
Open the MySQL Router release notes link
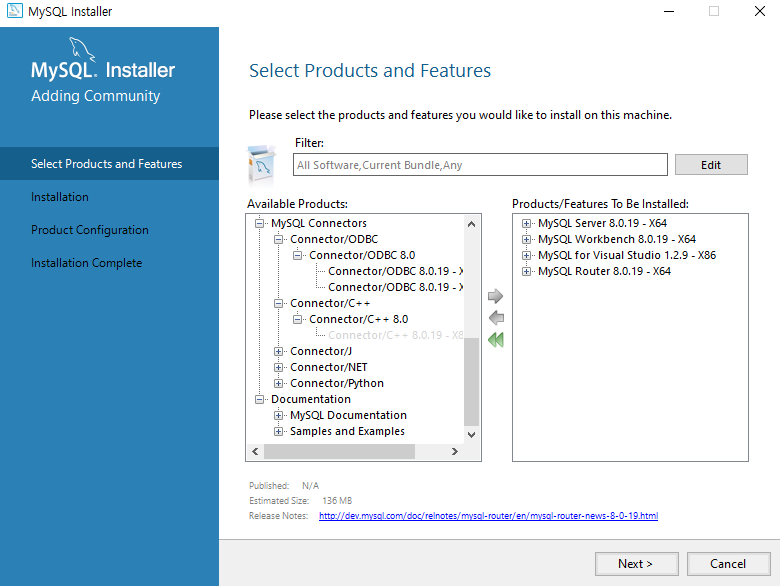(x=488, y=516)
